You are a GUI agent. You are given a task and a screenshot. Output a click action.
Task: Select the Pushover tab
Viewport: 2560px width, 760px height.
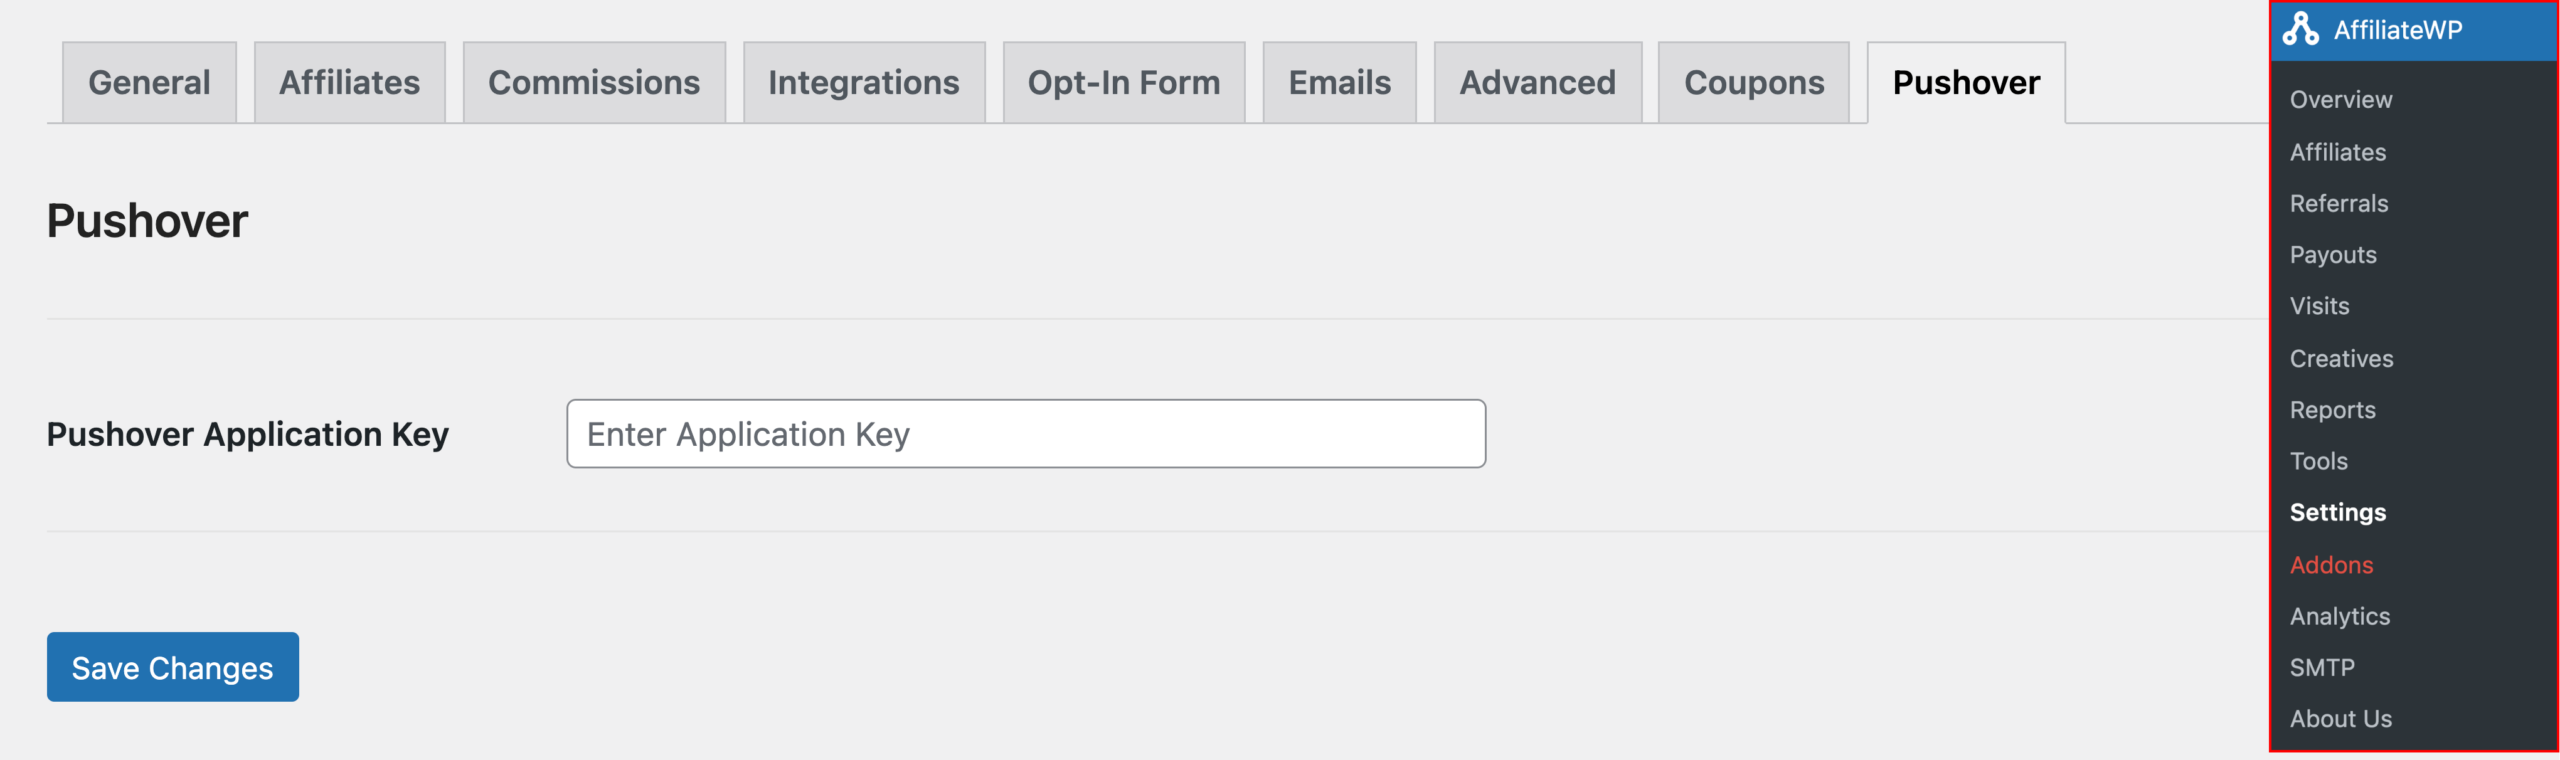(1964, 82)
